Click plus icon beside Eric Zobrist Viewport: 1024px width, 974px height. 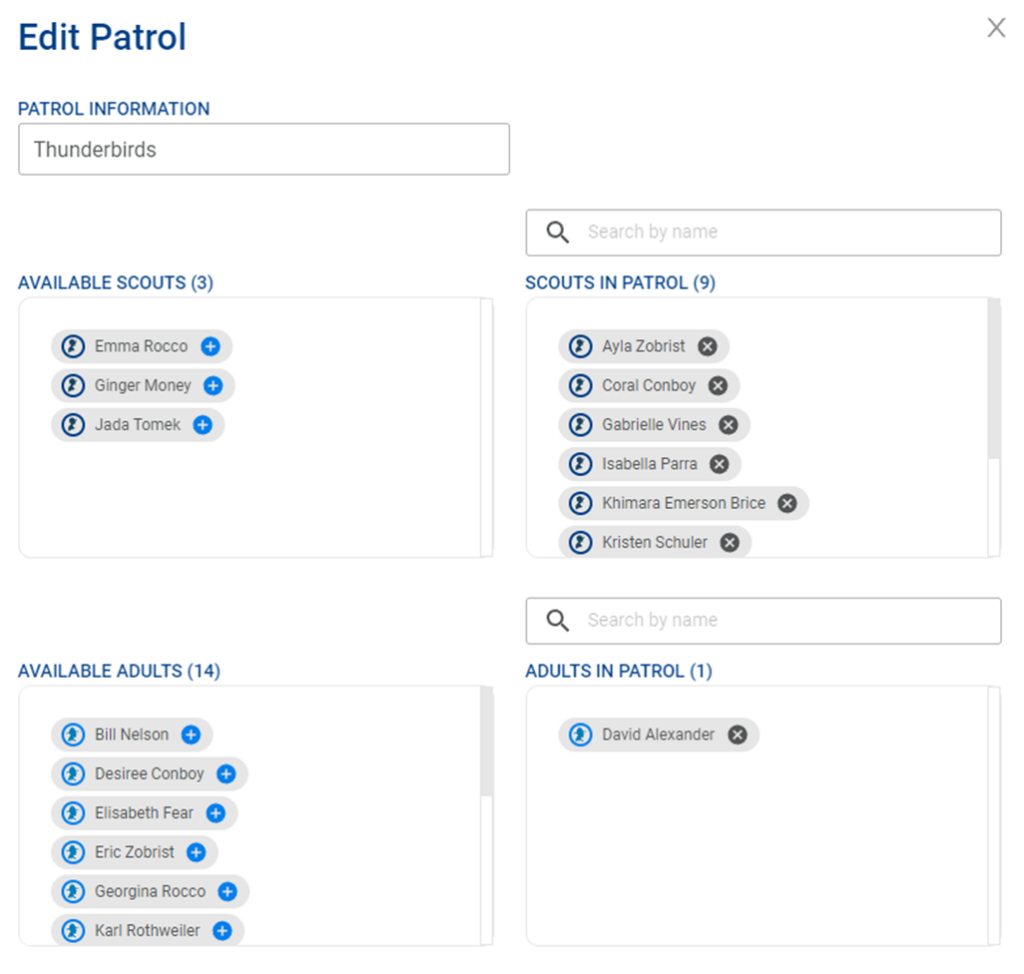[x=196, y=852]
